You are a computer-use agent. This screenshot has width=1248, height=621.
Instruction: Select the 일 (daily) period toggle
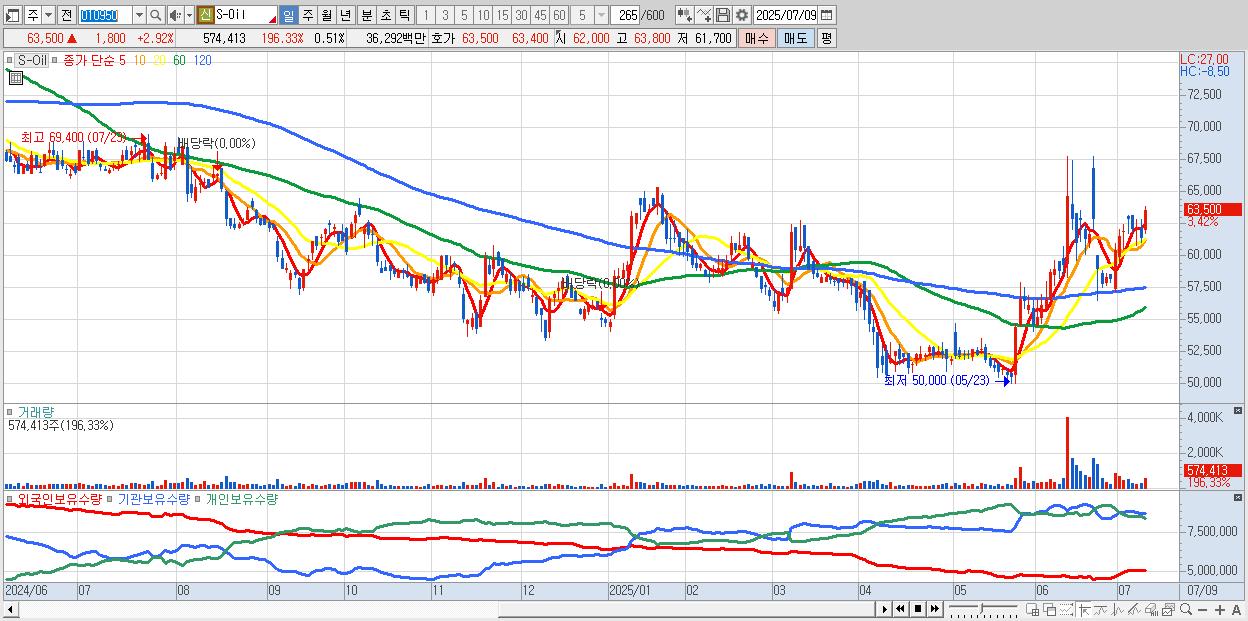point(288,15)
